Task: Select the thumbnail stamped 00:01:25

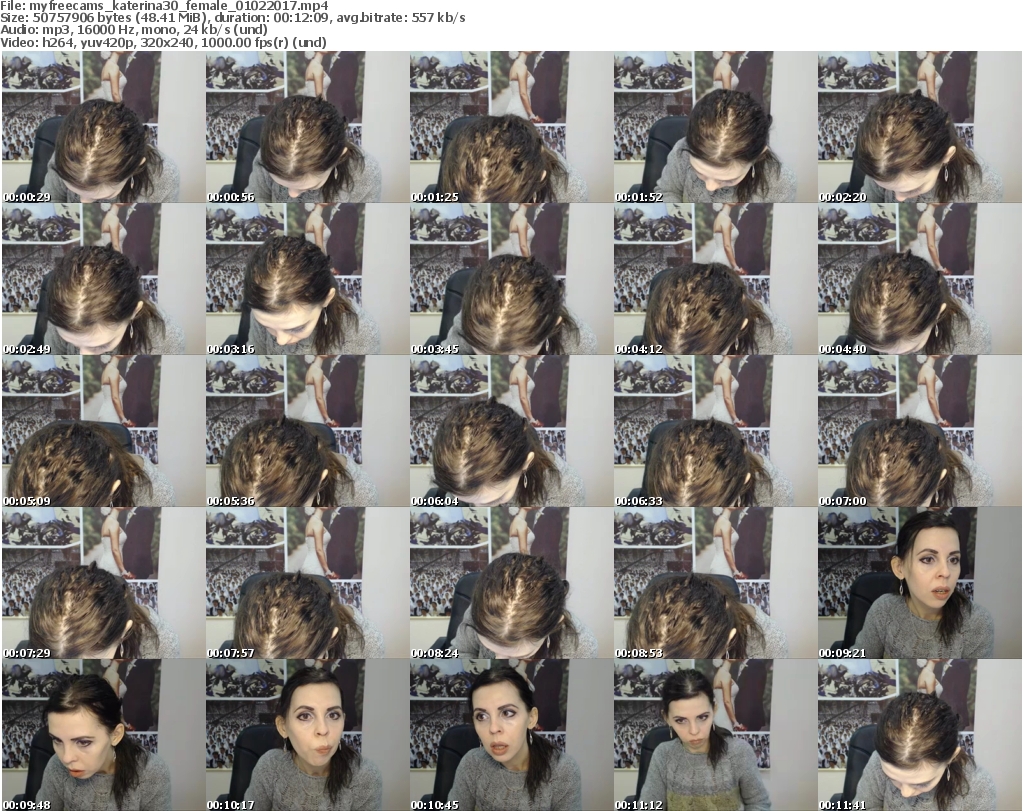Action: pos(511,127)
